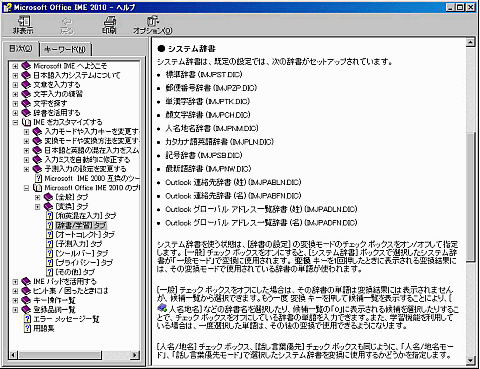Click book icon for 日本語入力システムについて
This screenshot has height=369, width=480.
(26, 75)
